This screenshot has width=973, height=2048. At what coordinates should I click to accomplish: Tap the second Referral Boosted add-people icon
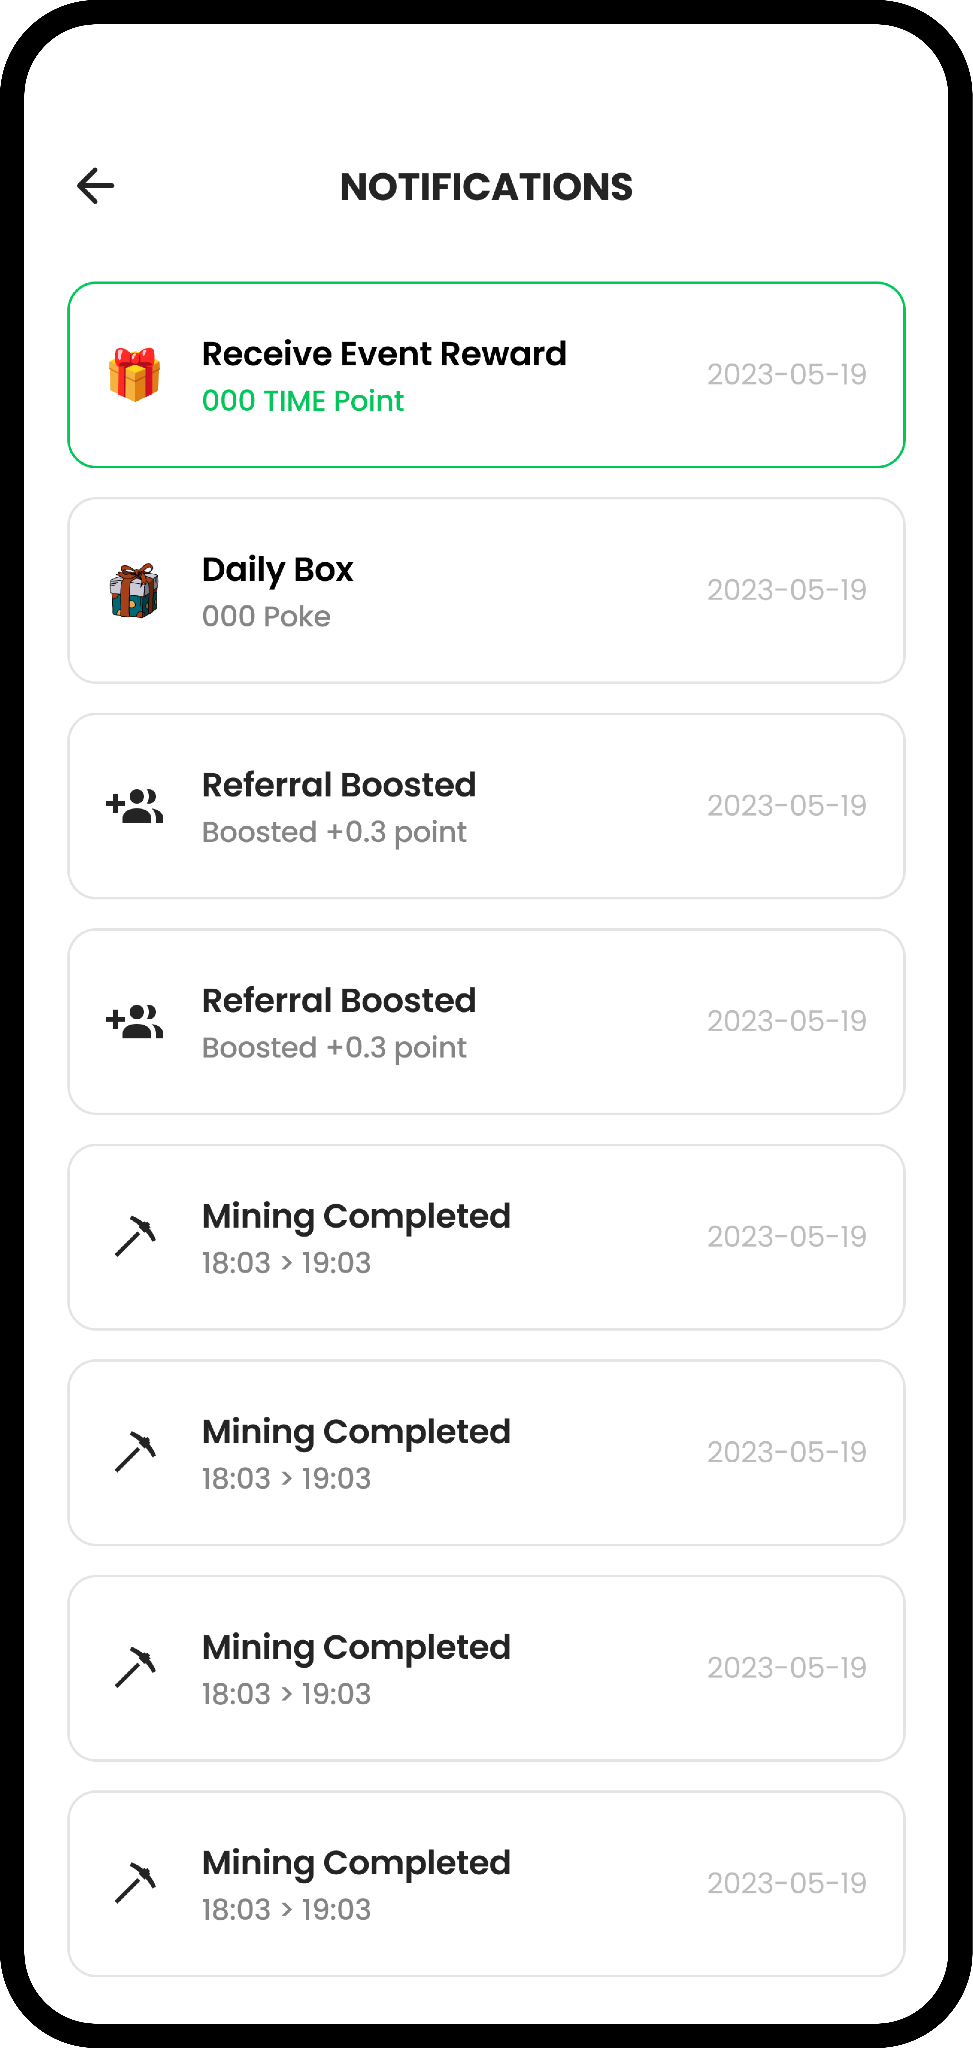pos(134,1021)
